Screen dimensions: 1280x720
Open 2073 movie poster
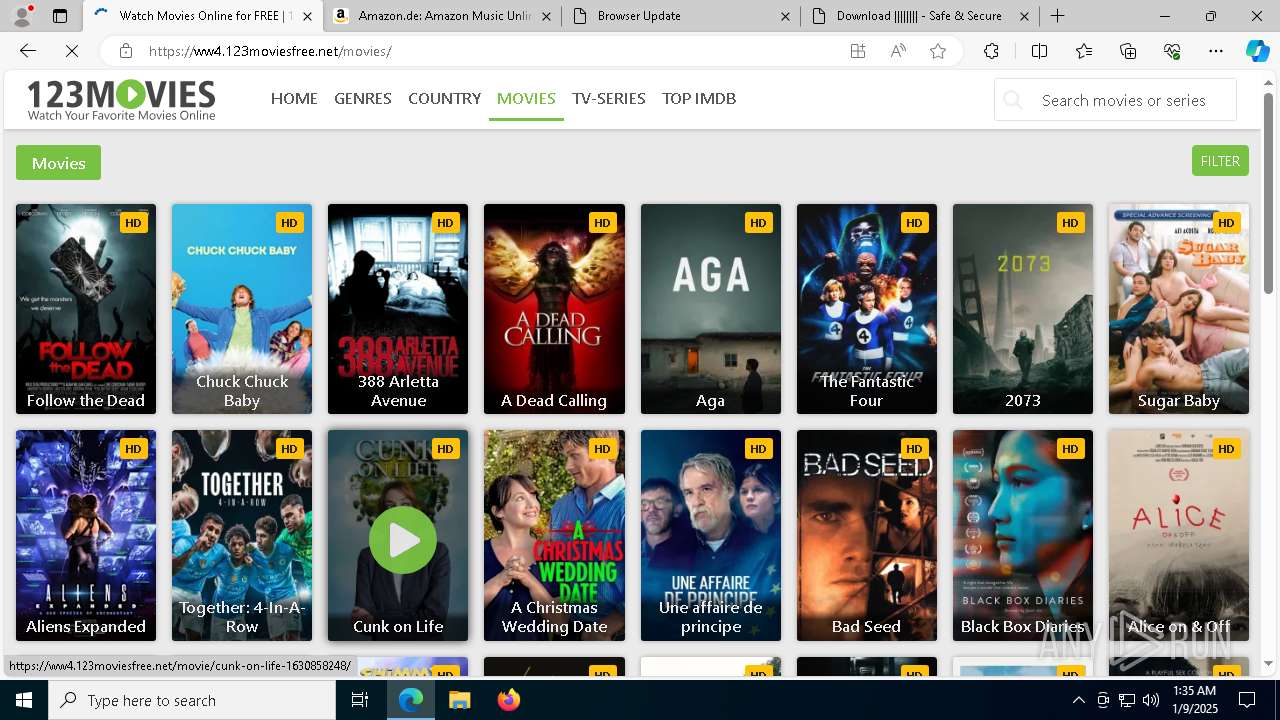pyautogui.click(x=1023, y=309)
